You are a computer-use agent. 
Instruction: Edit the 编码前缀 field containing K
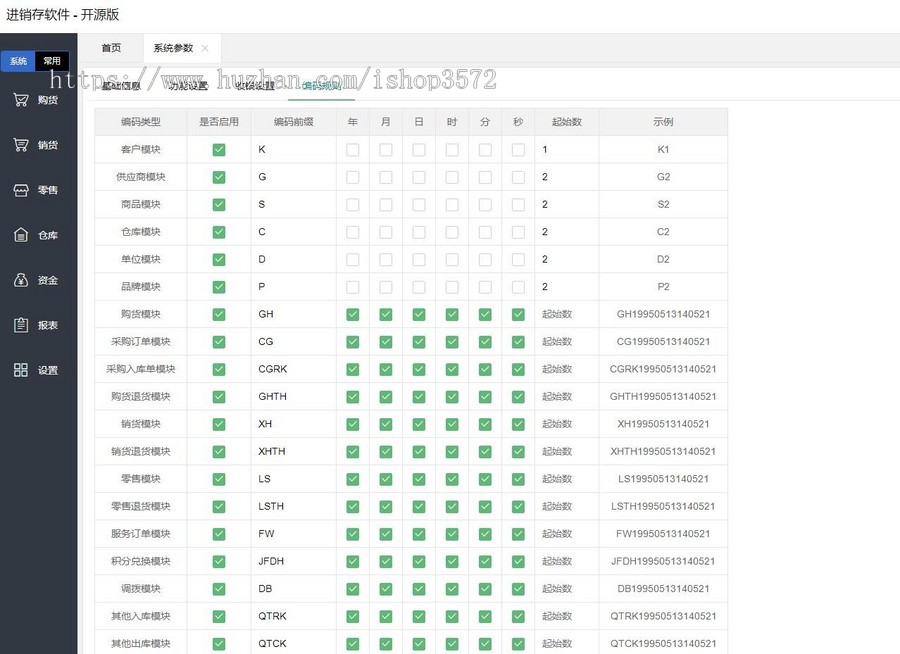[293, 149]
